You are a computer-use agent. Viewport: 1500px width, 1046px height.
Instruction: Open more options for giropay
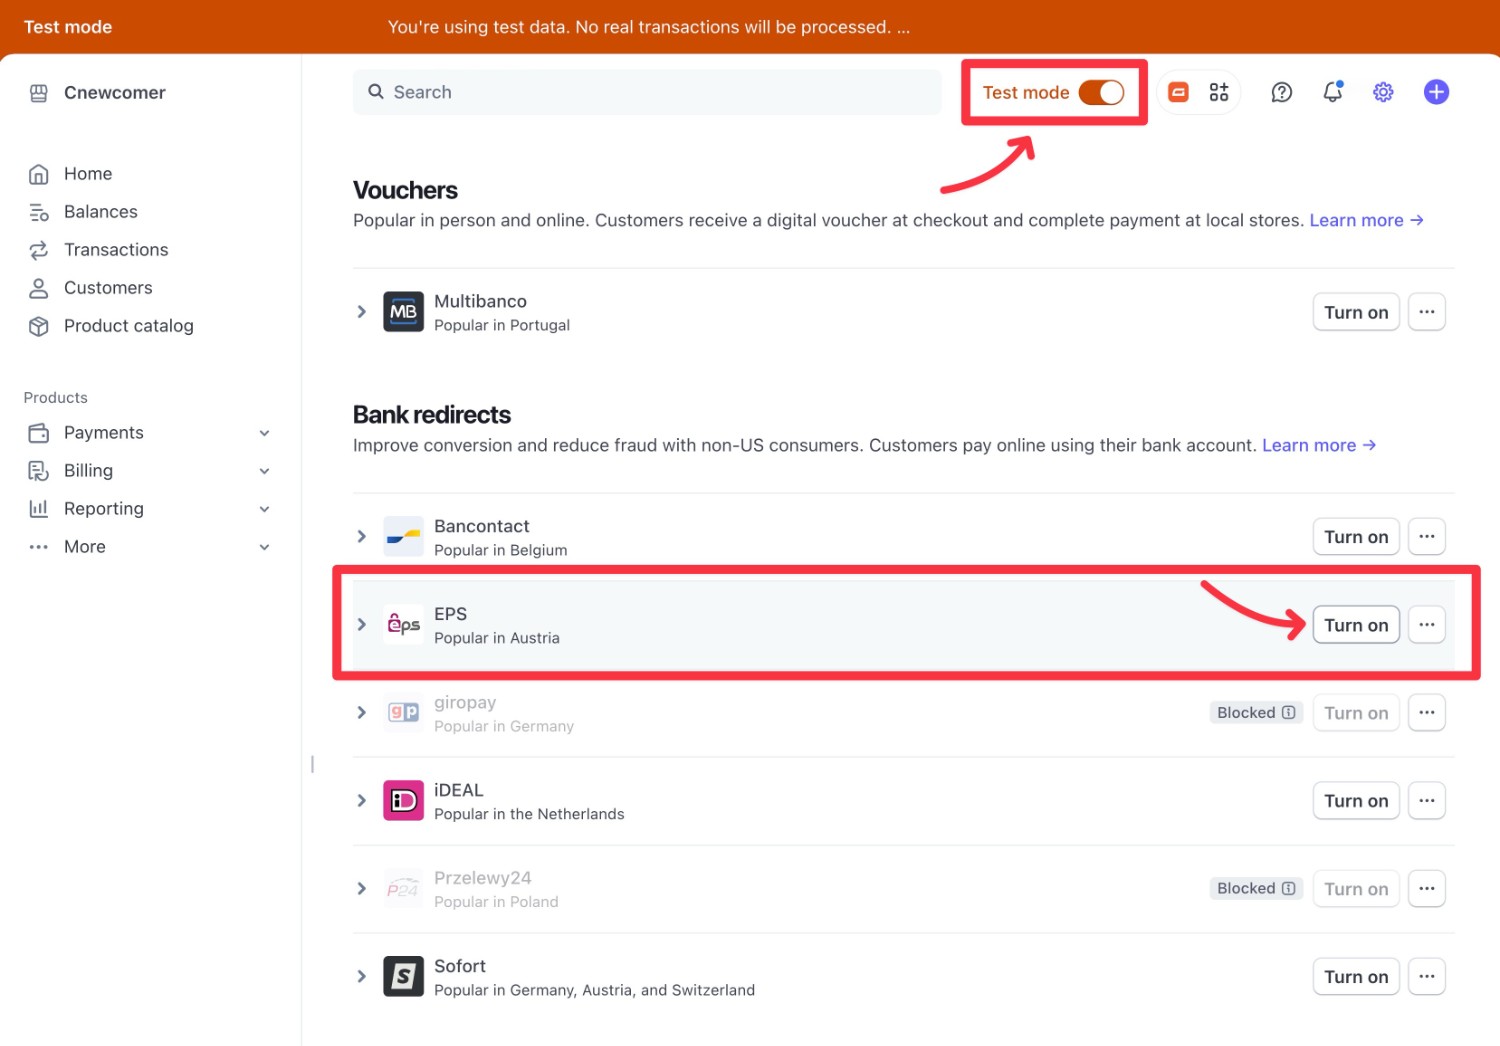pos(1427,713)
